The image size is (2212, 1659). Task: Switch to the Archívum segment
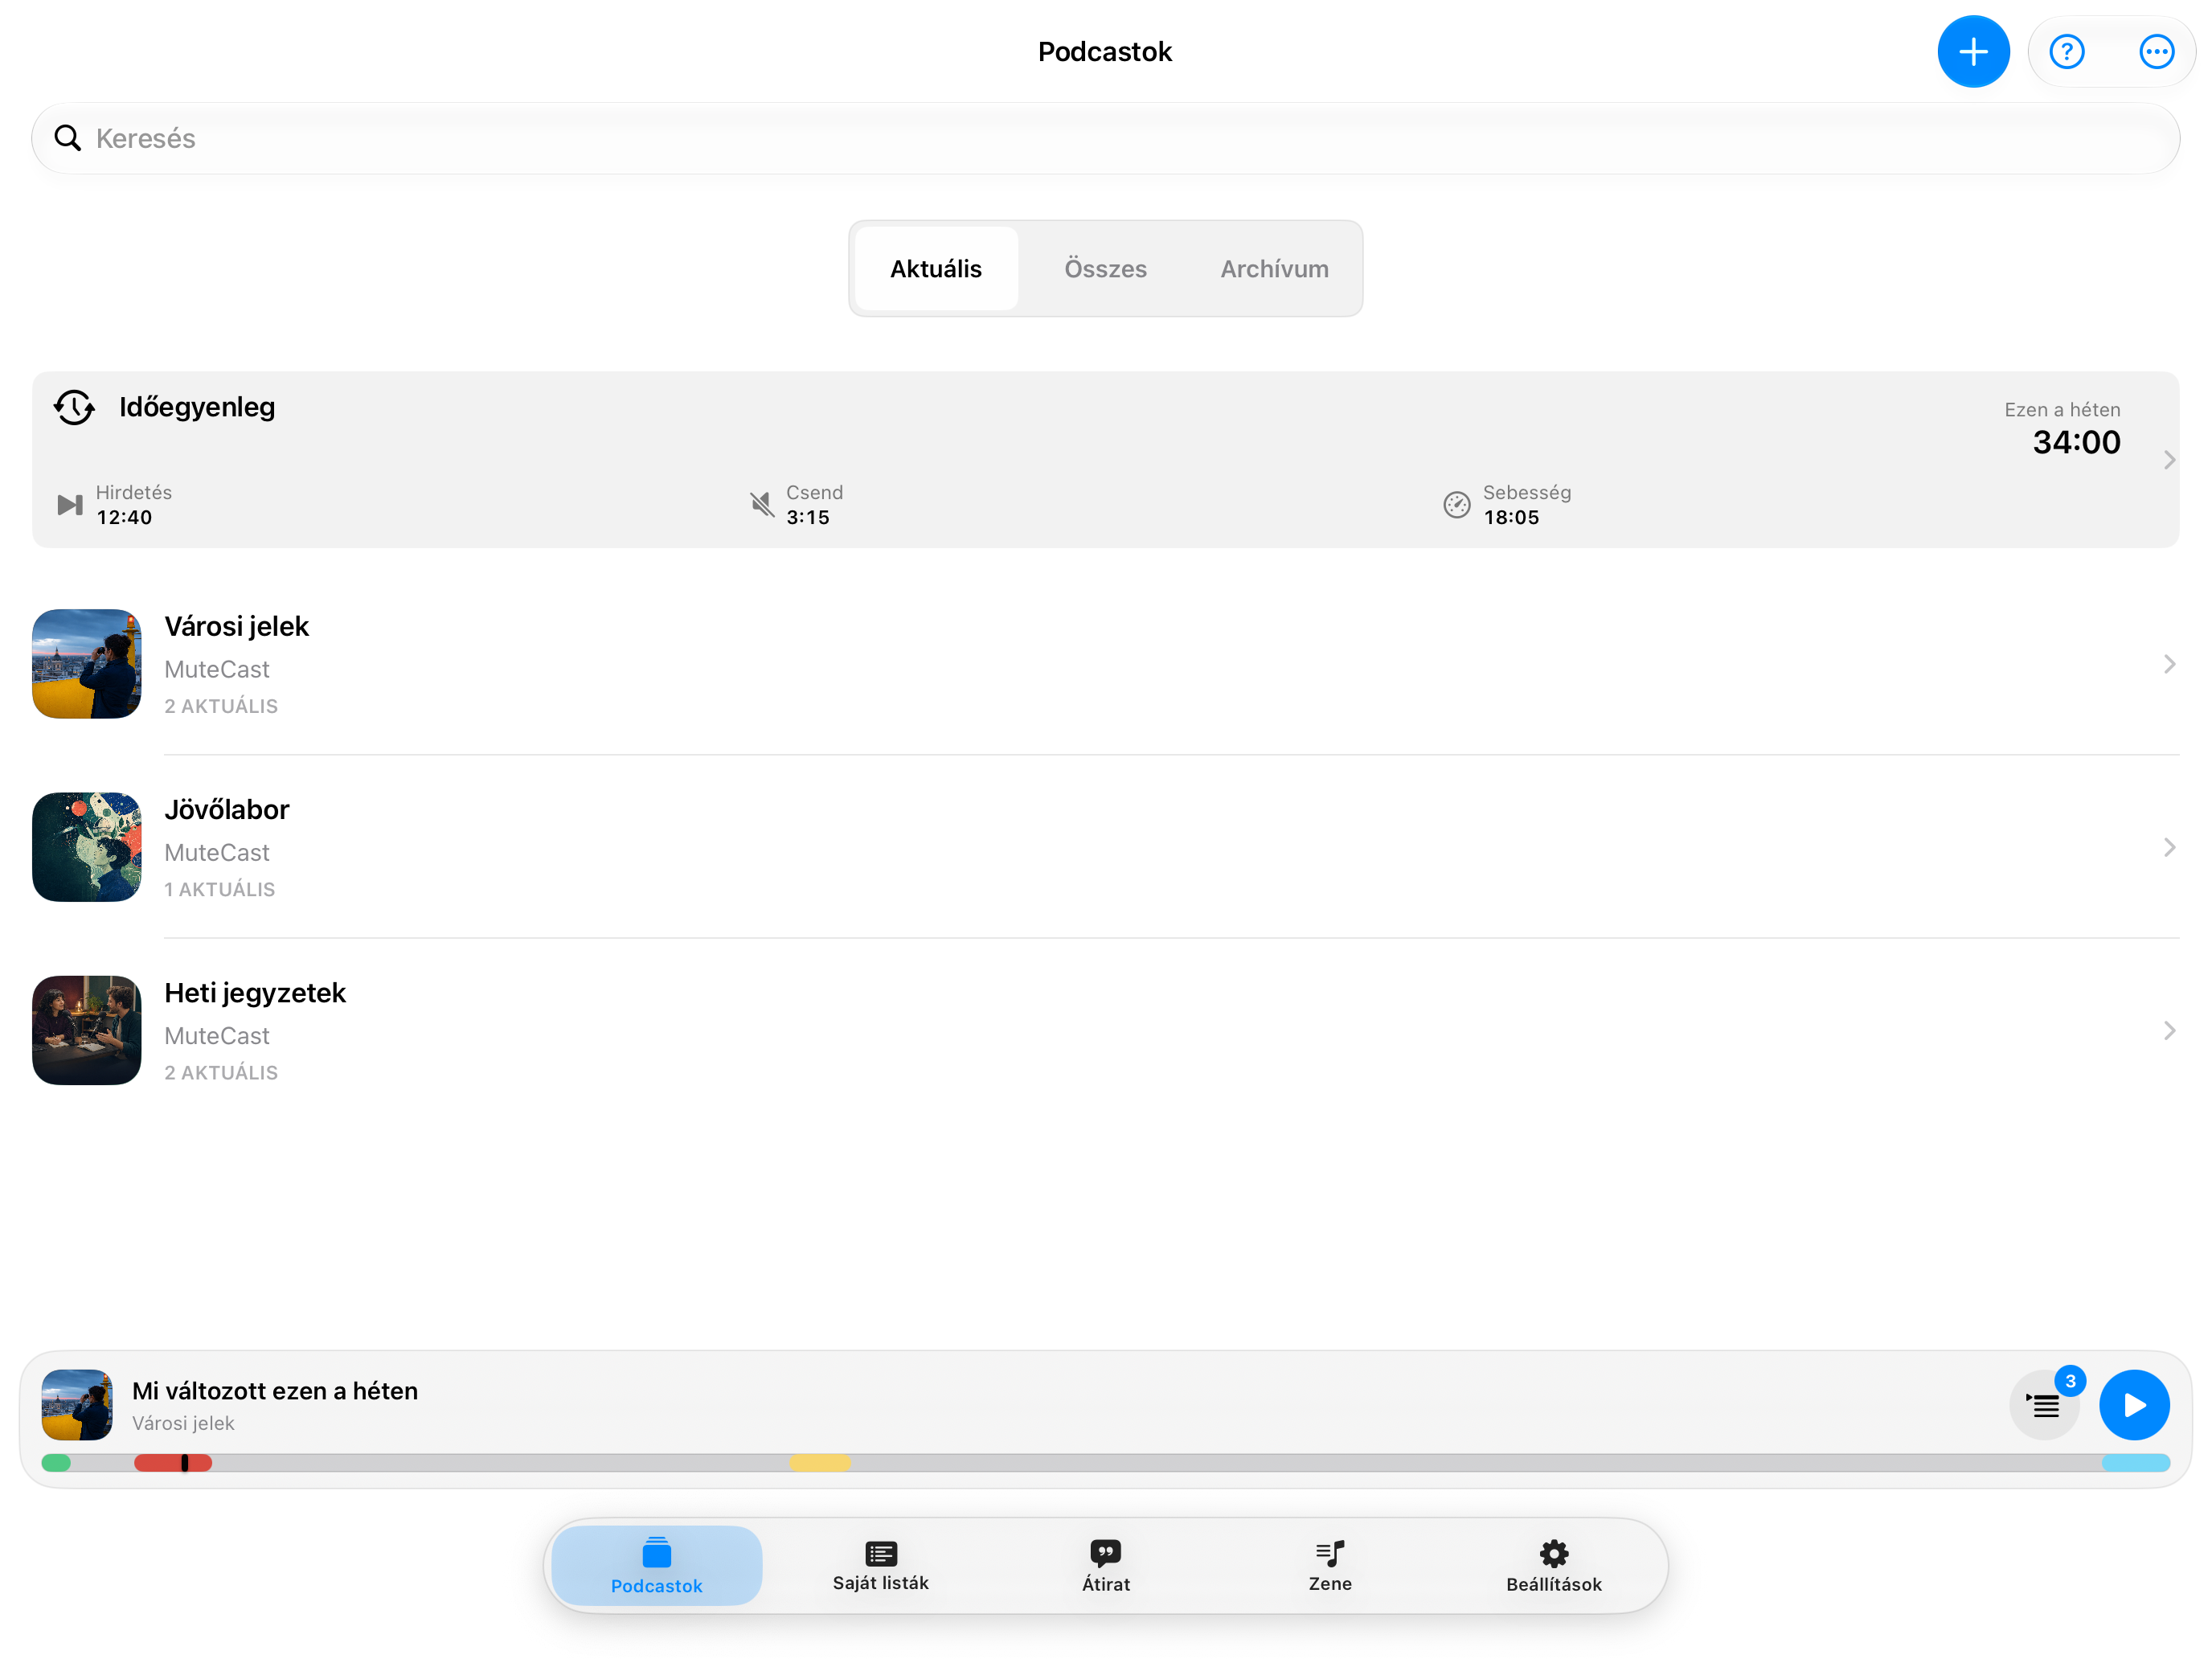[1274, 269]
